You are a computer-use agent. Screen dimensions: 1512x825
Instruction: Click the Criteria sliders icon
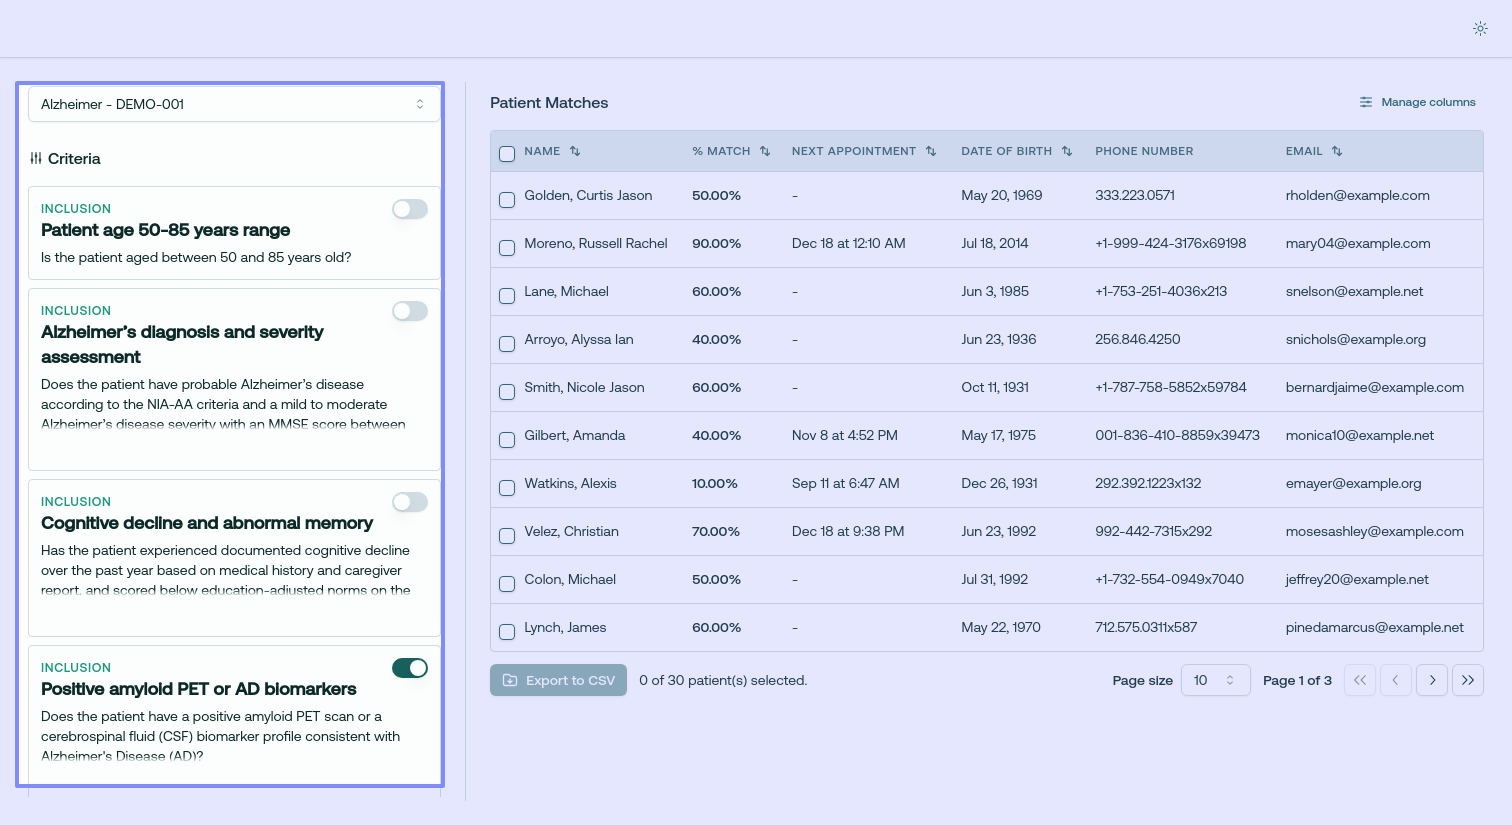pos(36,158)
